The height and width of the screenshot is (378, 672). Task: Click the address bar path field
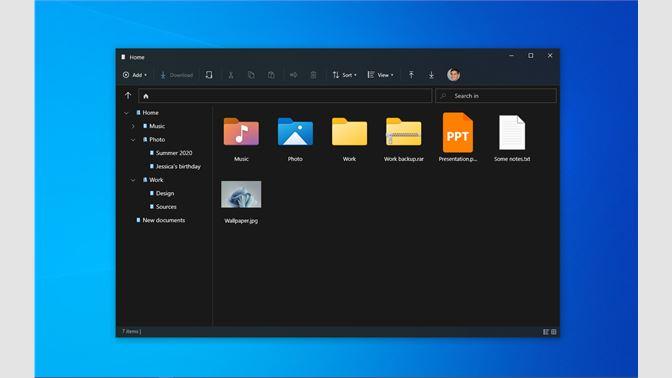click(285, 96)
